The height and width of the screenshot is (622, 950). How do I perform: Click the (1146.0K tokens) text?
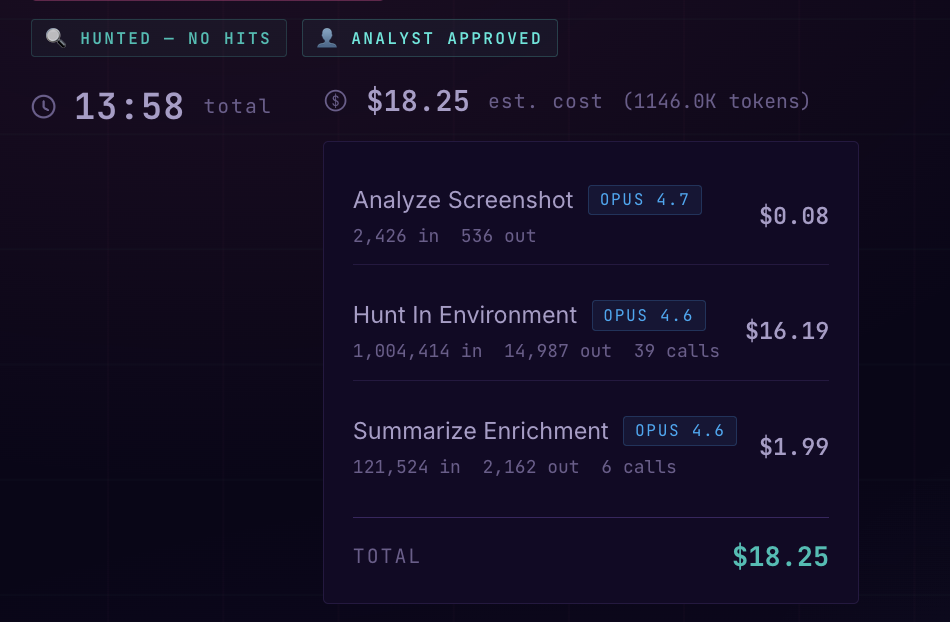pyautogui.click(x=717, y=101)
